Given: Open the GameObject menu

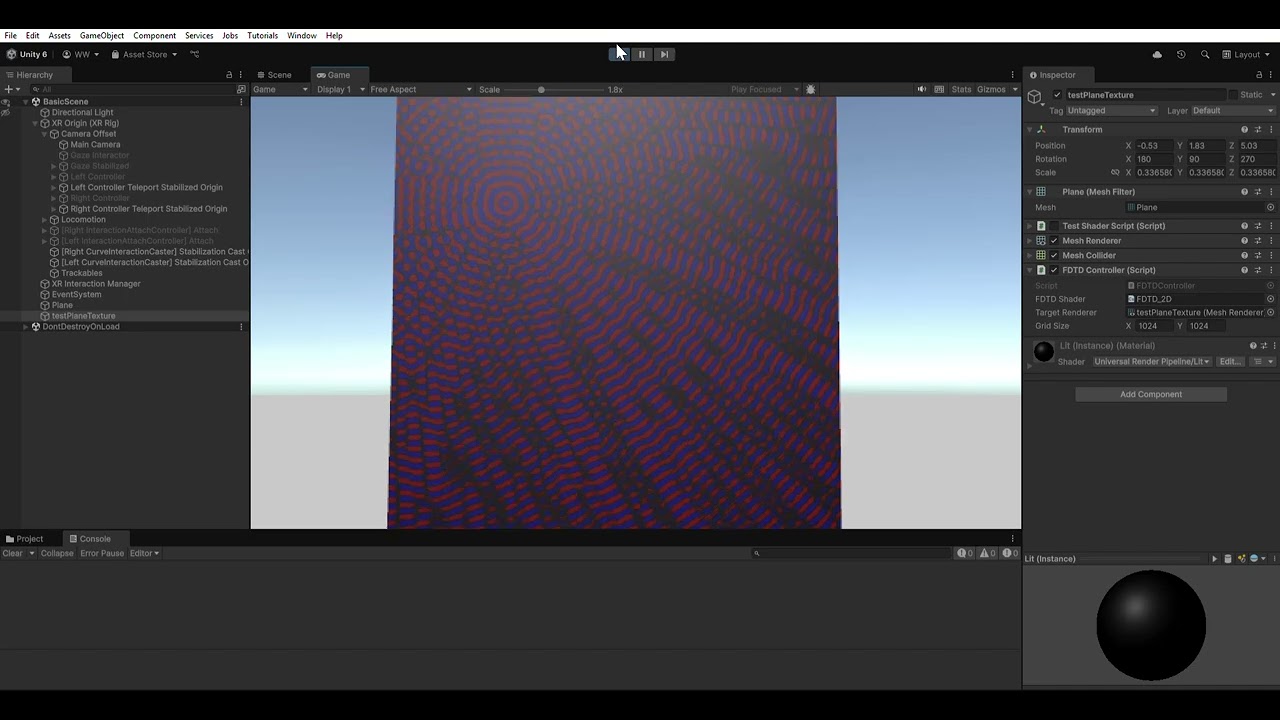Looking at the screenshot, I should tap(102, 36).
